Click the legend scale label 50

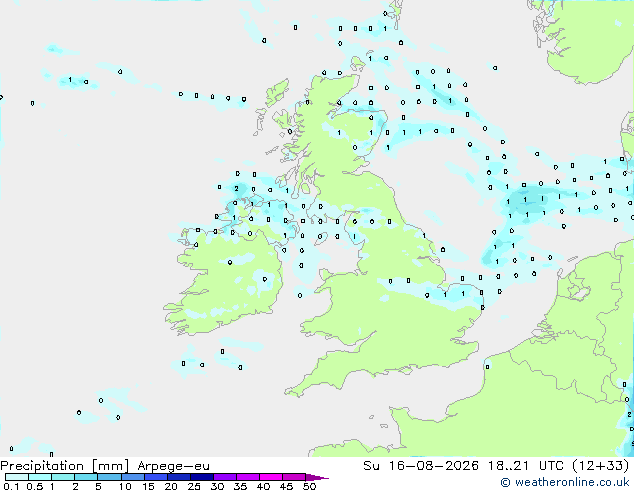click(310, 486)
